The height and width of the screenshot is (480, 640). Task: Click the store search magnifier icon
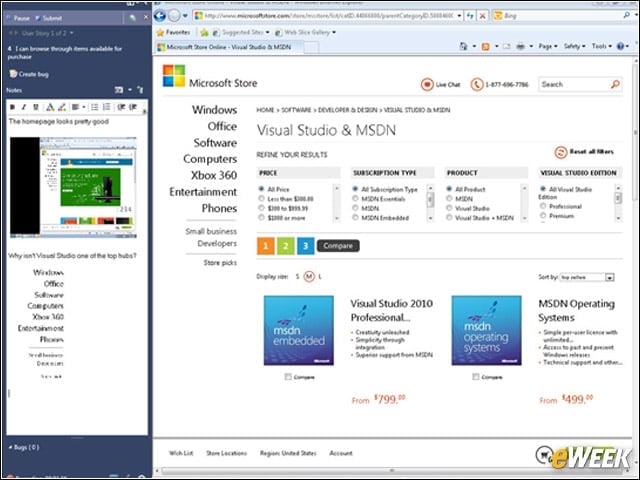click(x=615, y=84)
